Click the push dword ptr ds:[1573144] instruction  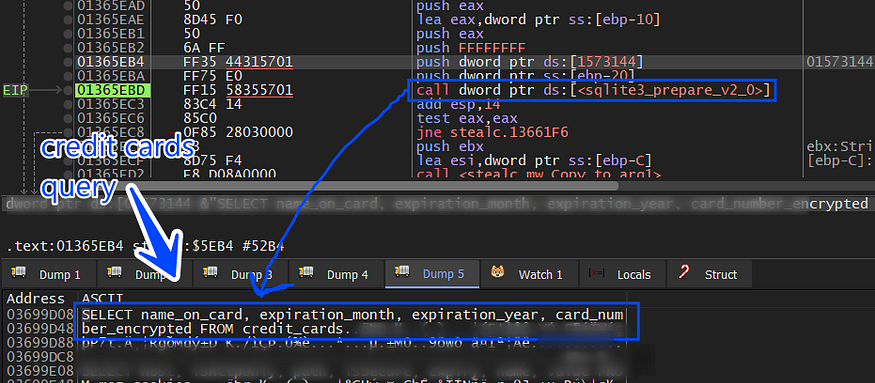coord(530,61)
